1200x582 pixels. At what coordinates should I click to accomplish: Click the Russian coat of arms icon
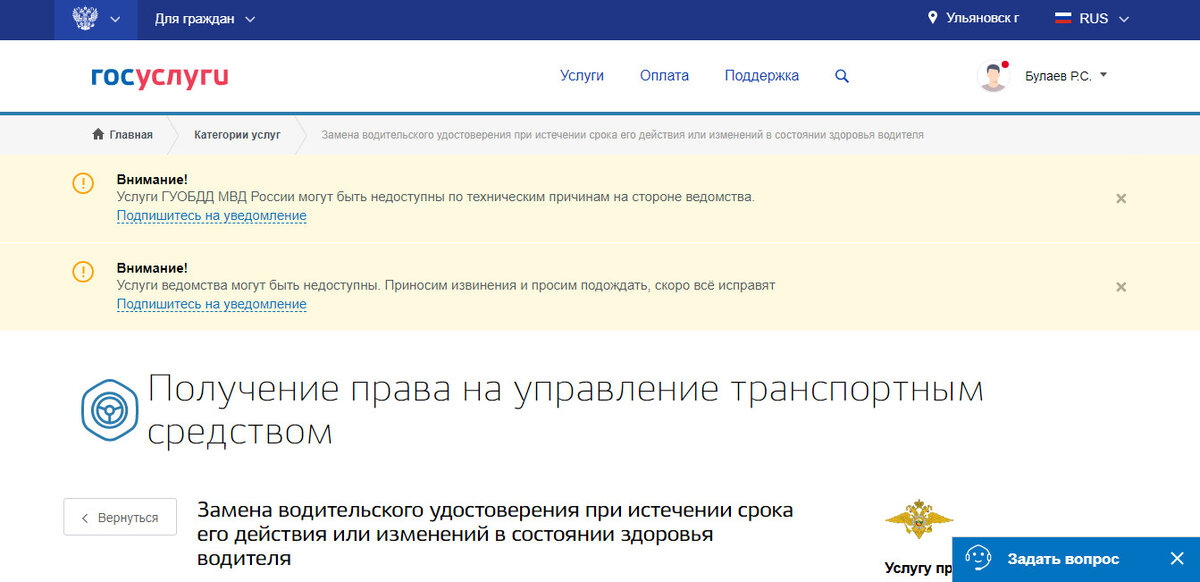(x=84, y=18)
